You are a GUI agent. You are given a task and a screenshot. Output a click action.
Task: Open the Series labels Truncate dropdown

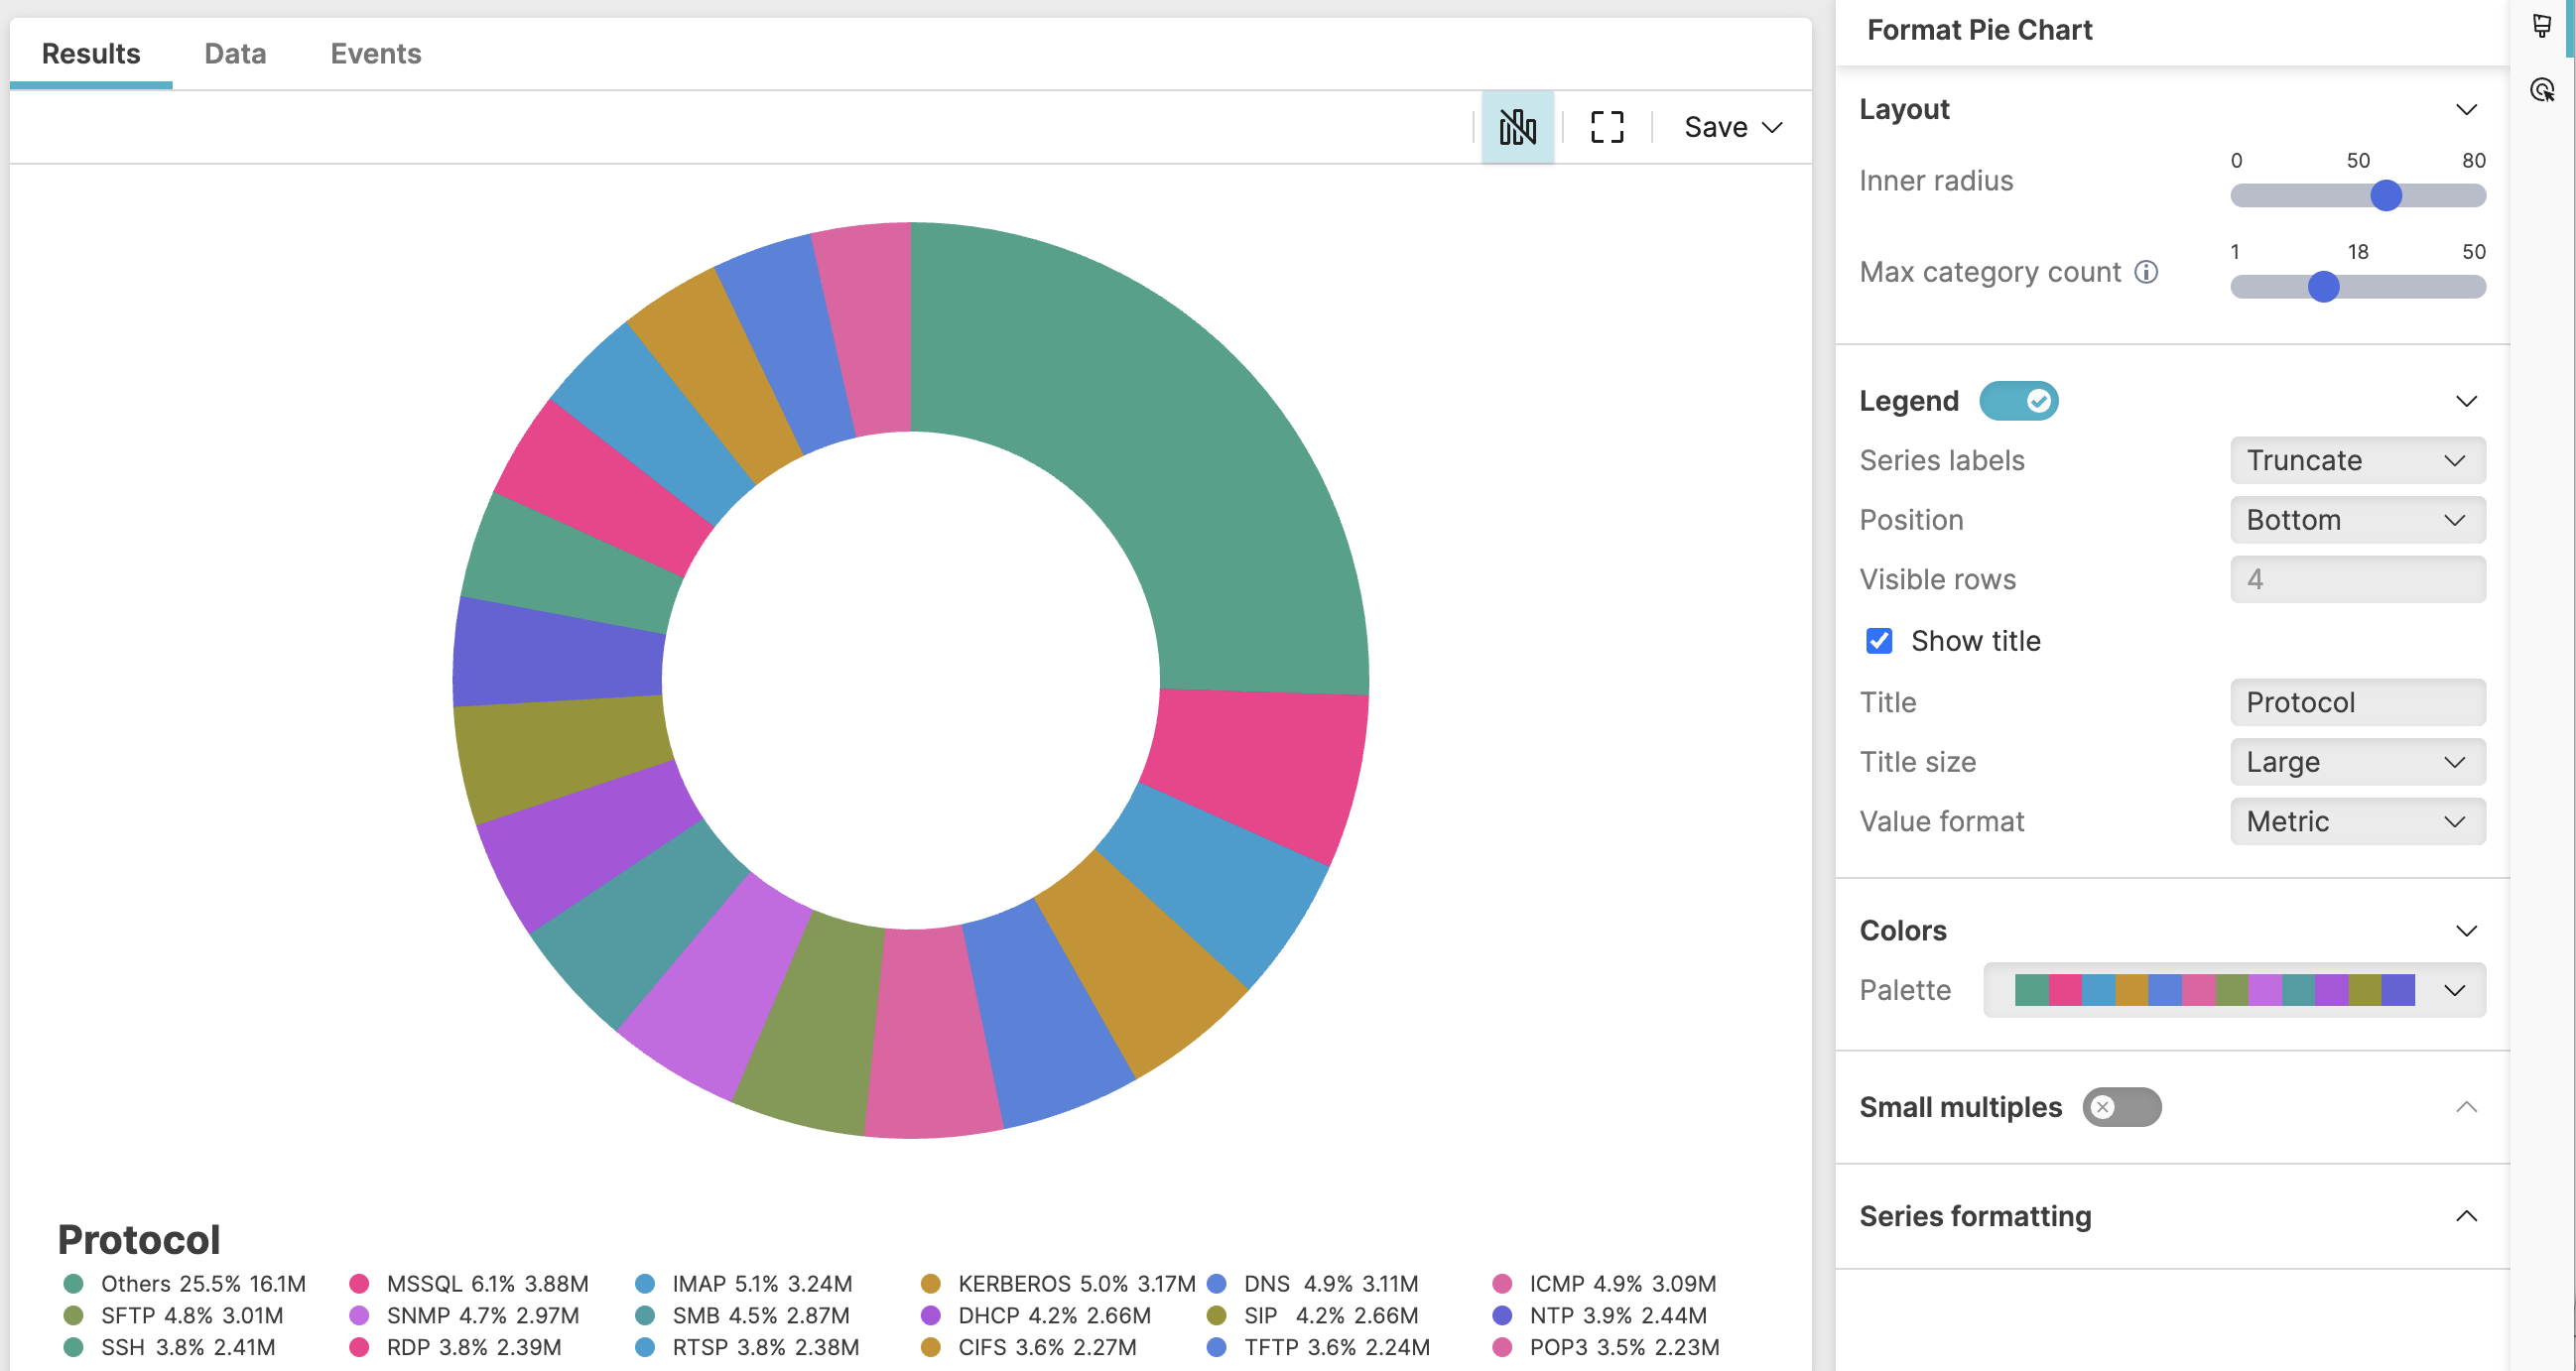(2357, 460)
